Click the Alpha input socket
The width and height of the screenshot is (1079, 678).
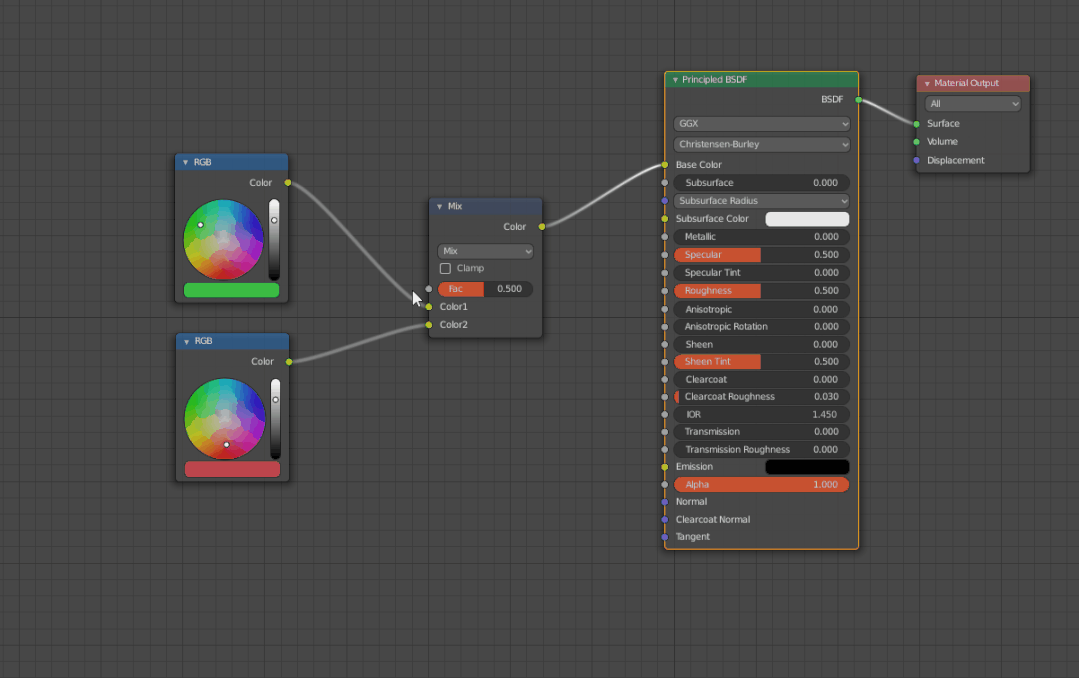(x=665, y=485)
